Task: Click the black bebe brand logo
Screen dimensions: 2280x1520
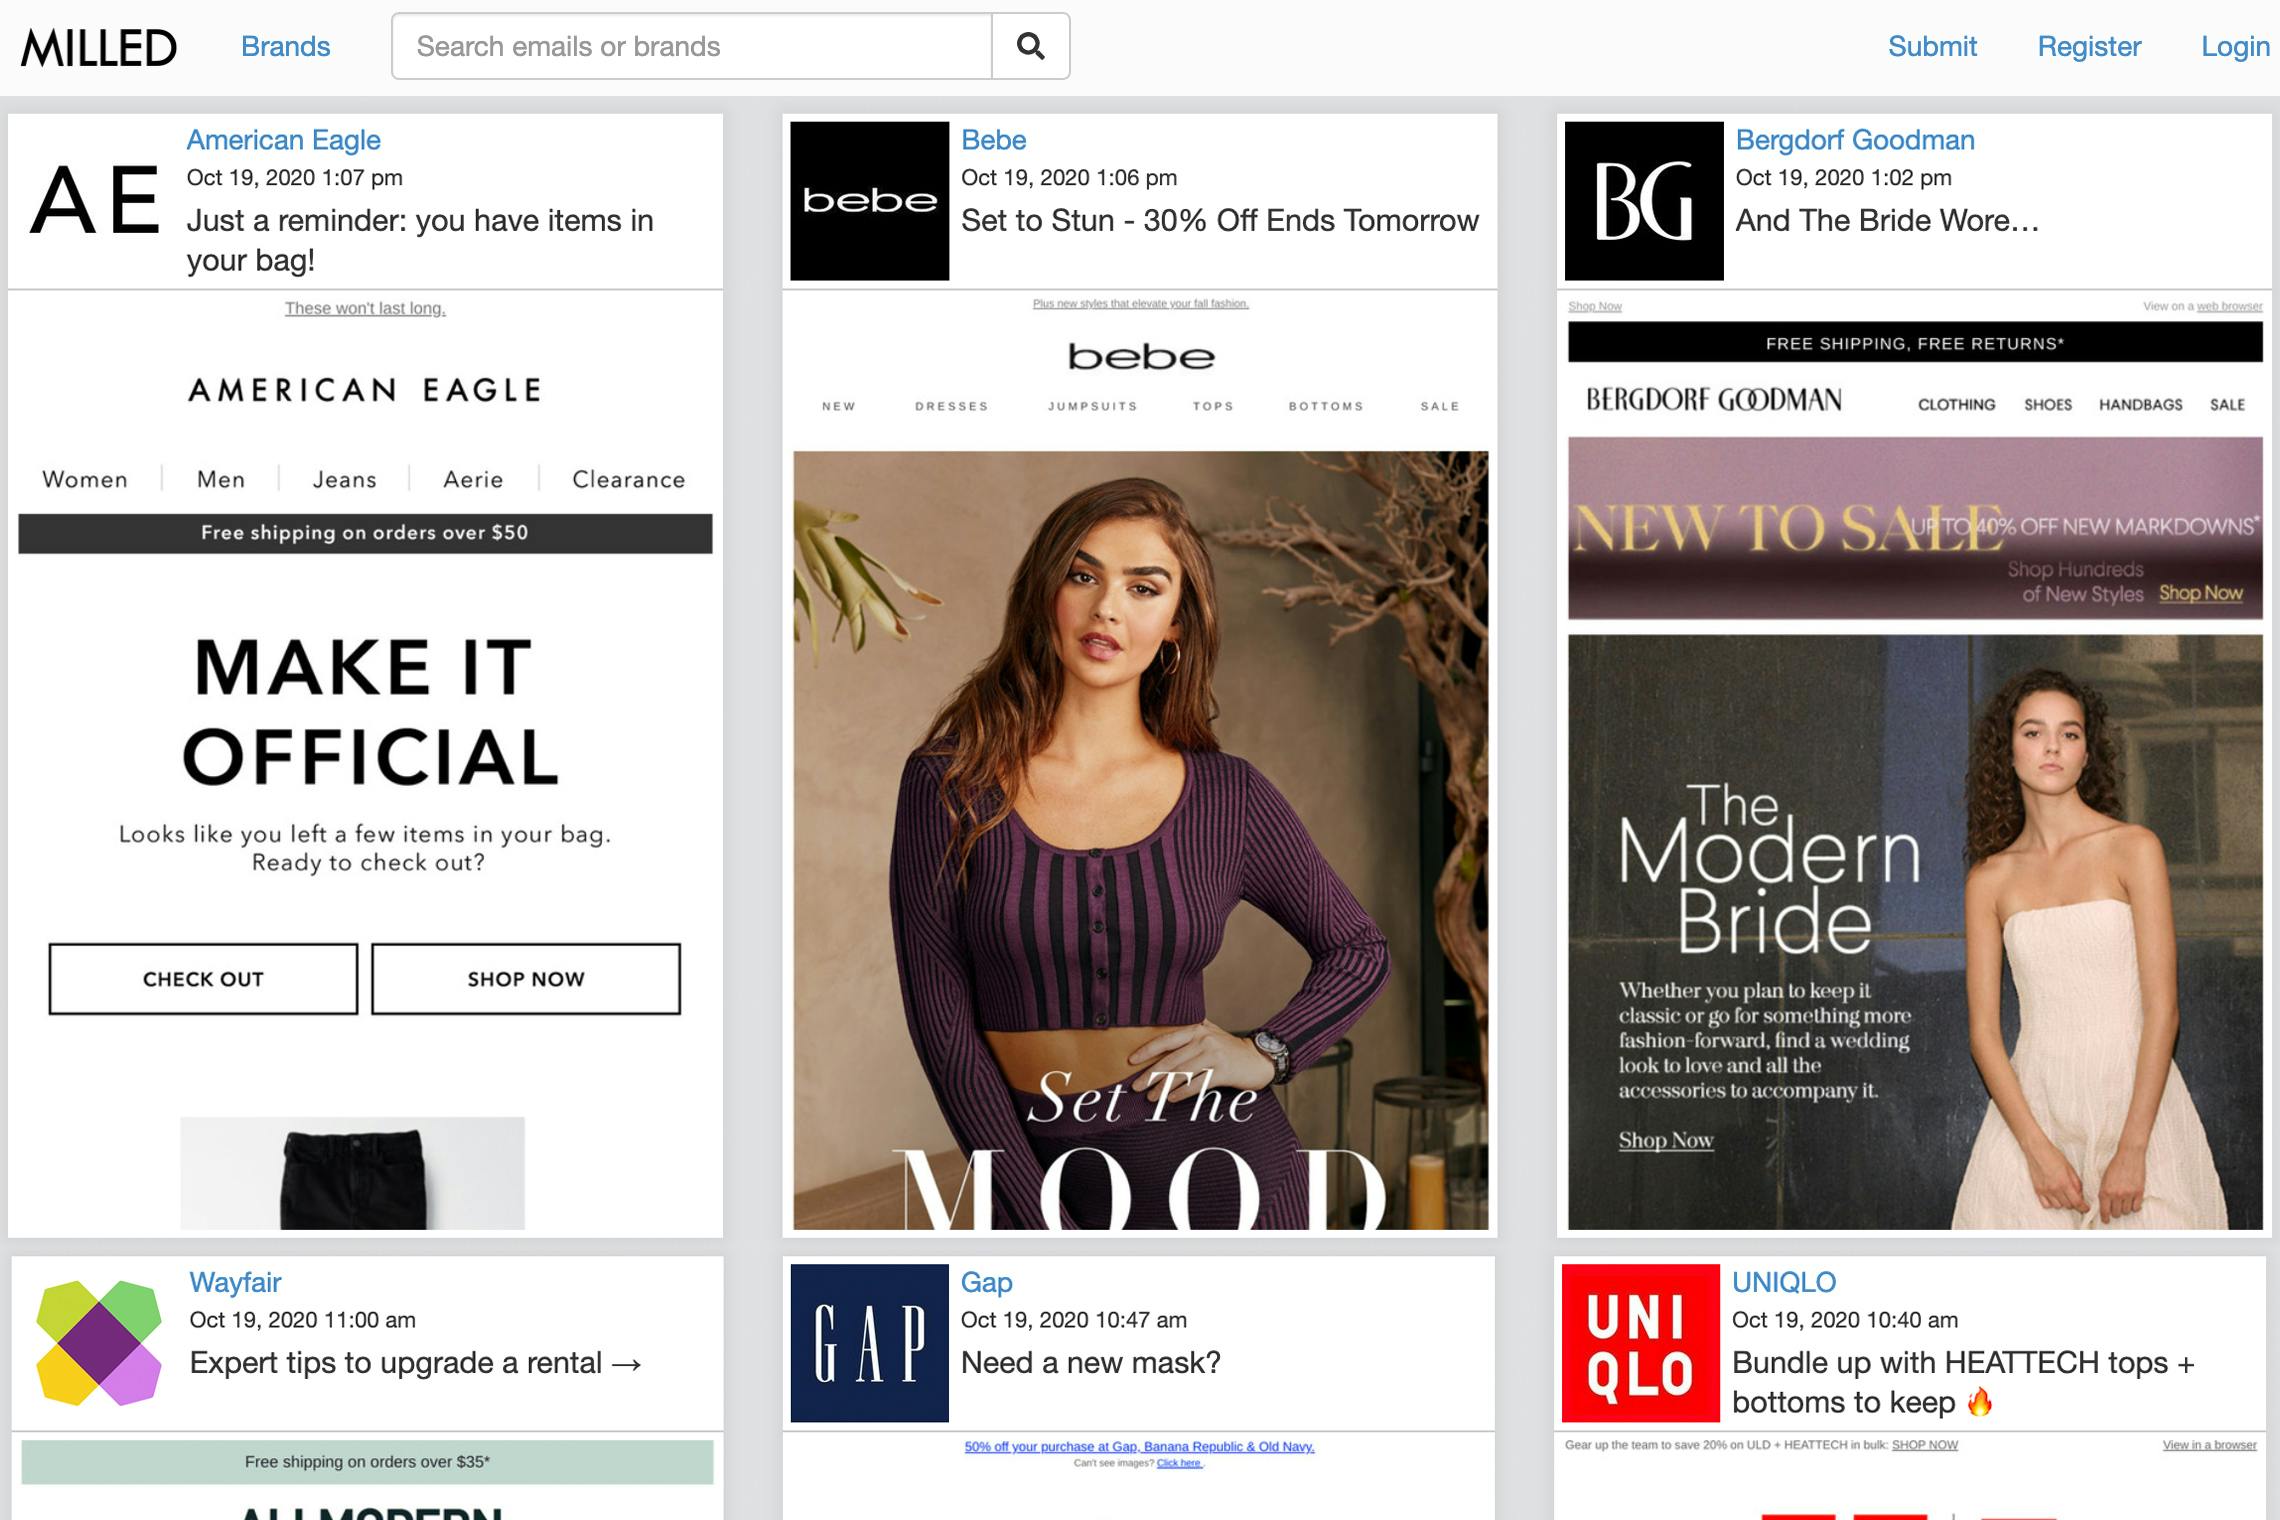Action: tap(869, 201)
